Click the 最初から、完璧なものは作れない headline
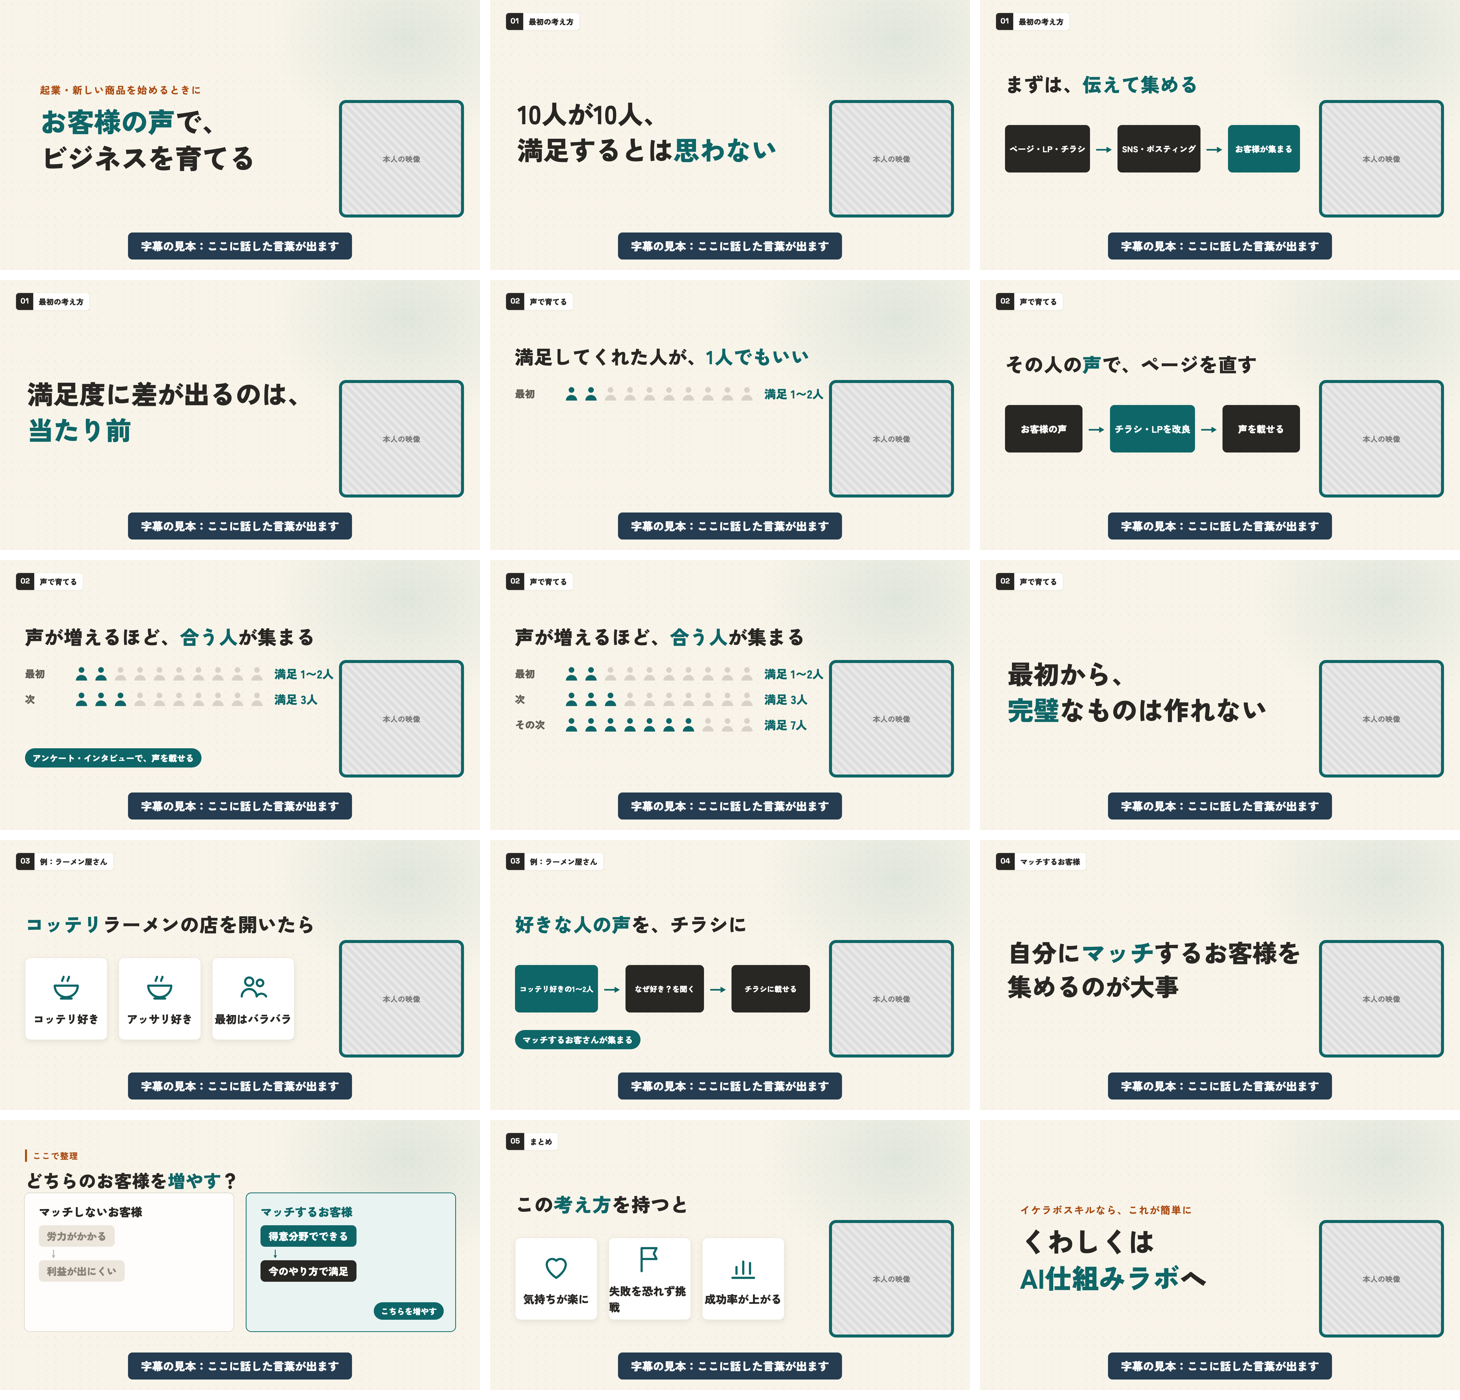 1136,692
